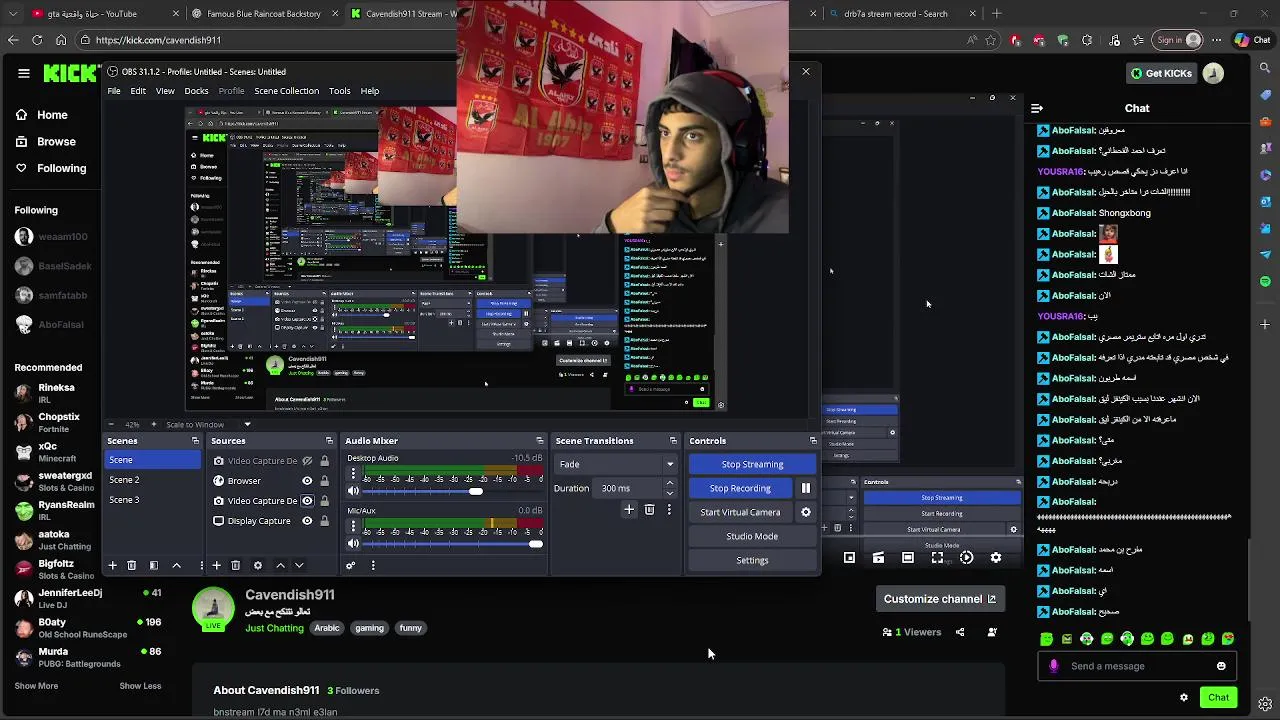Hide the Browser source
The width and height of the screenshot is (1280, 720).
click(308, 481)
